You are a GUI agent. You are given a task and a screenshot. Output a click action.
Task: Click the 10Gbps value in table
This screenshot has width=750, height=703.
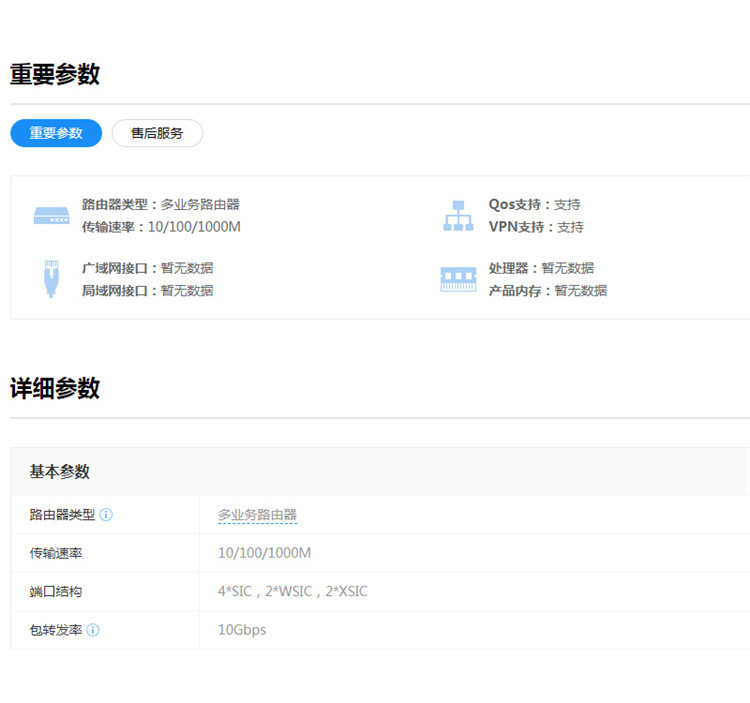click(242, 630)
